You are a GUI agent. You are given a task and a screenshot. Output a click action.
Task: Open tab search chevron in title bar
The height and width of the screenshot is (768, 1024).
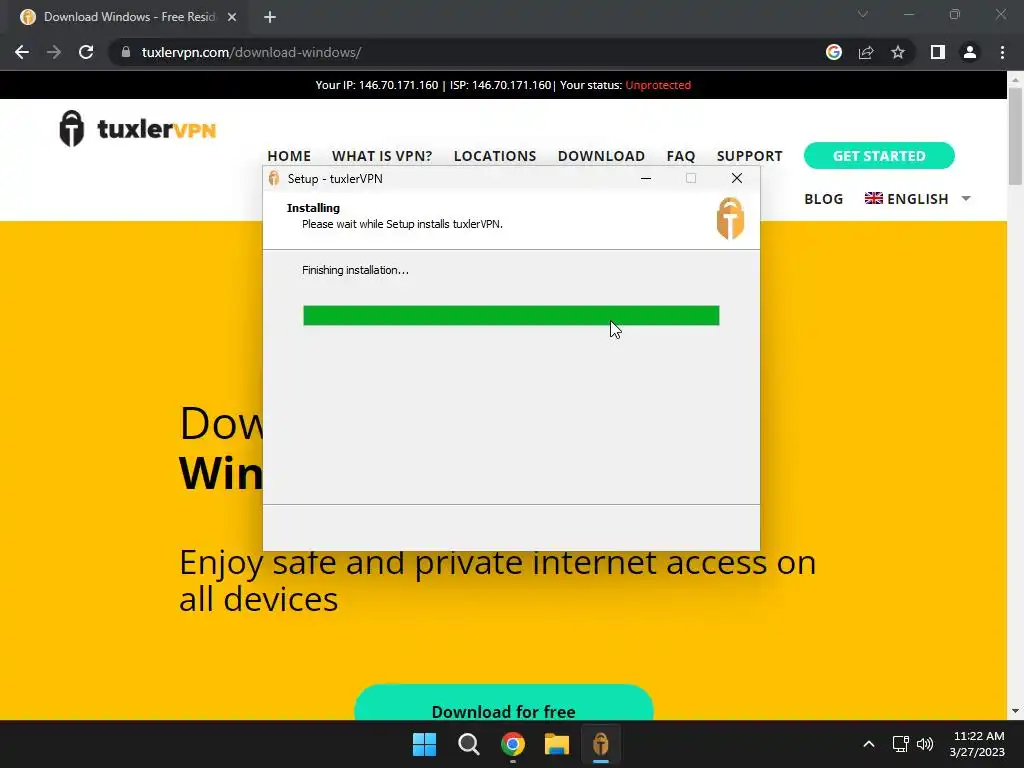coord(863,14)
